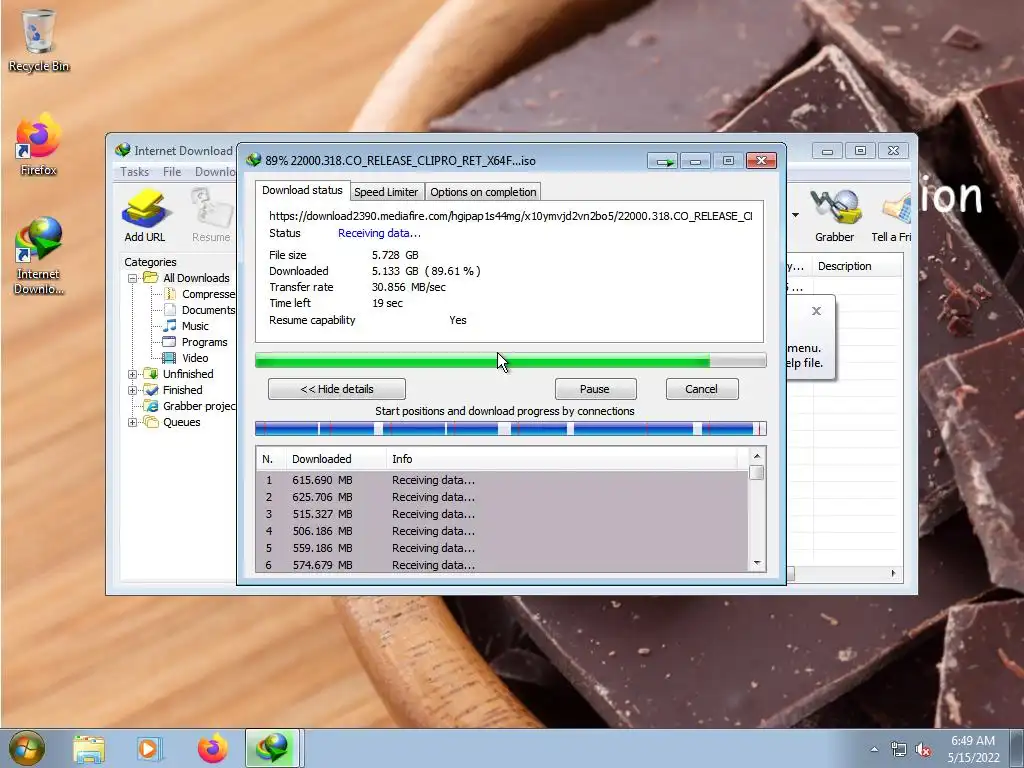Show hidden system tray icons
This screenshot has width=1024, height=768.
(874, 749)
